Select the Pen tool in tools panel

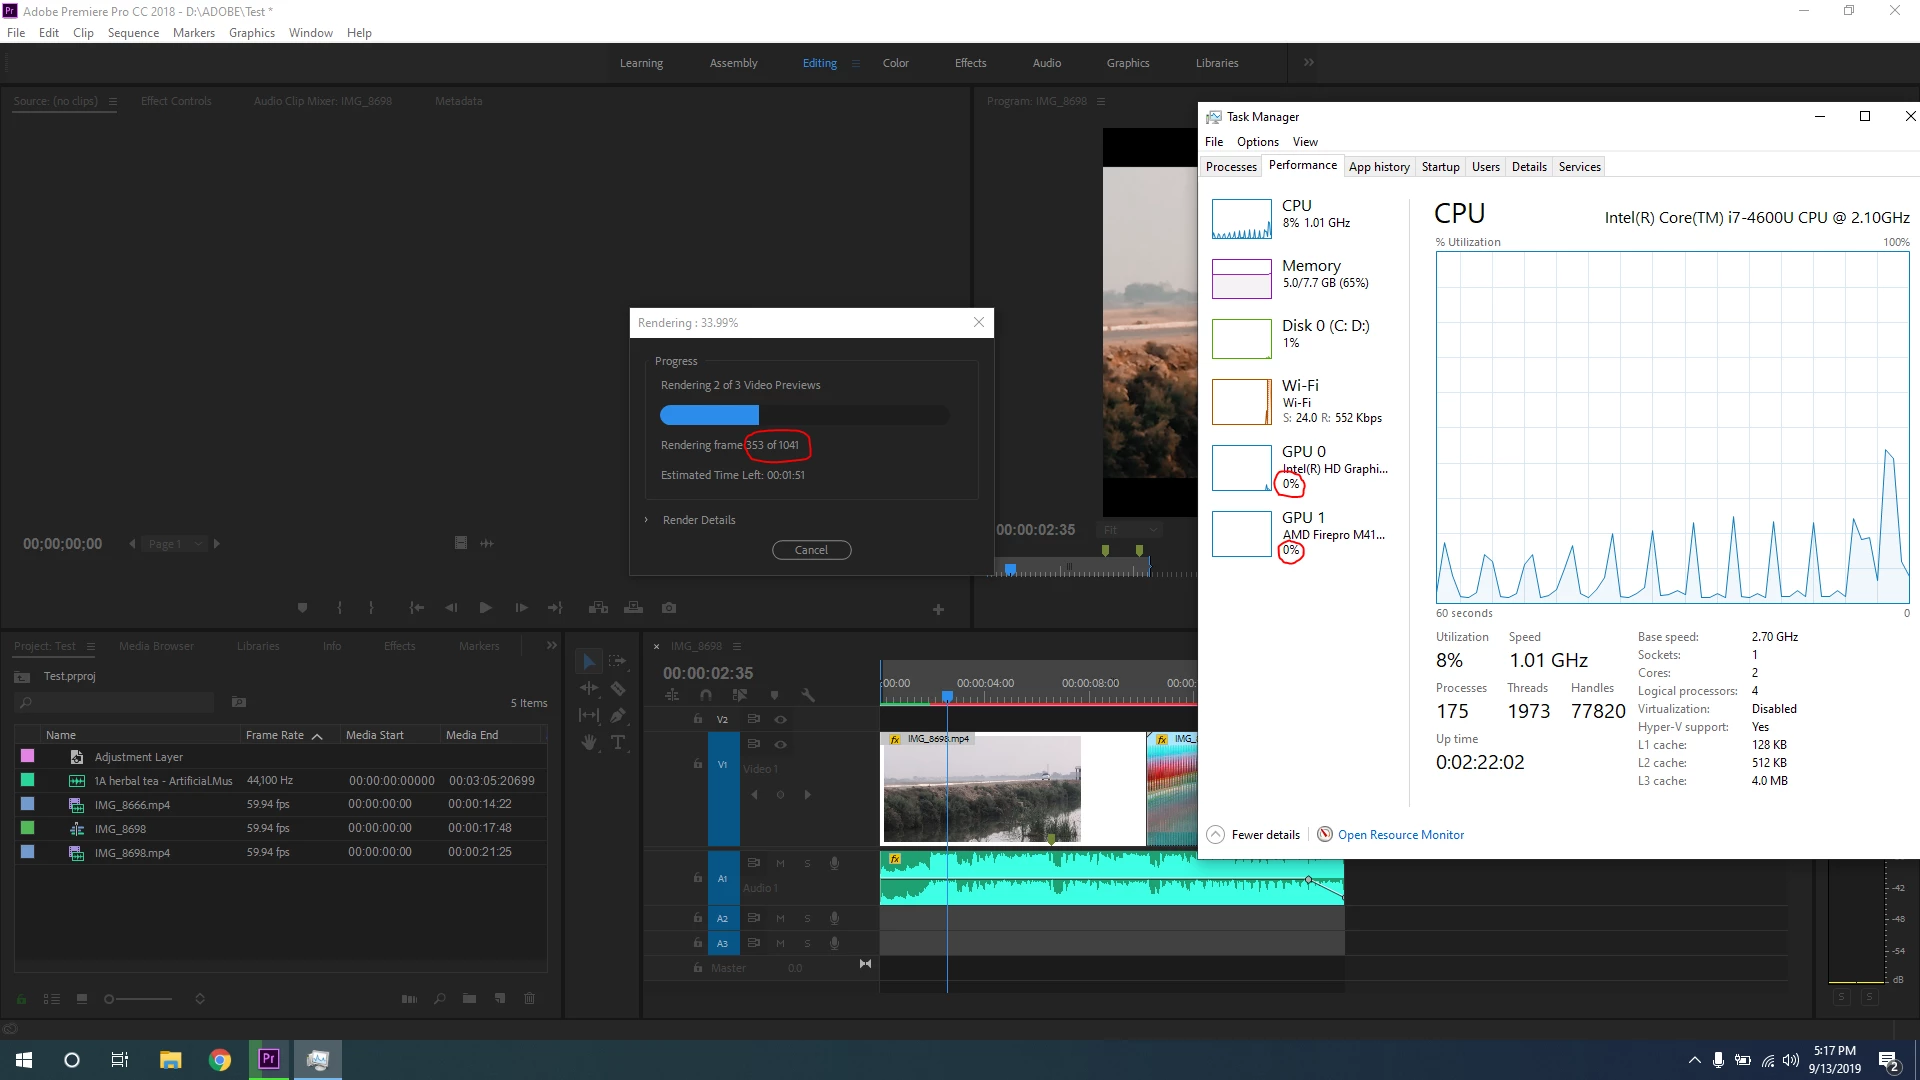(x=618, y=715)
